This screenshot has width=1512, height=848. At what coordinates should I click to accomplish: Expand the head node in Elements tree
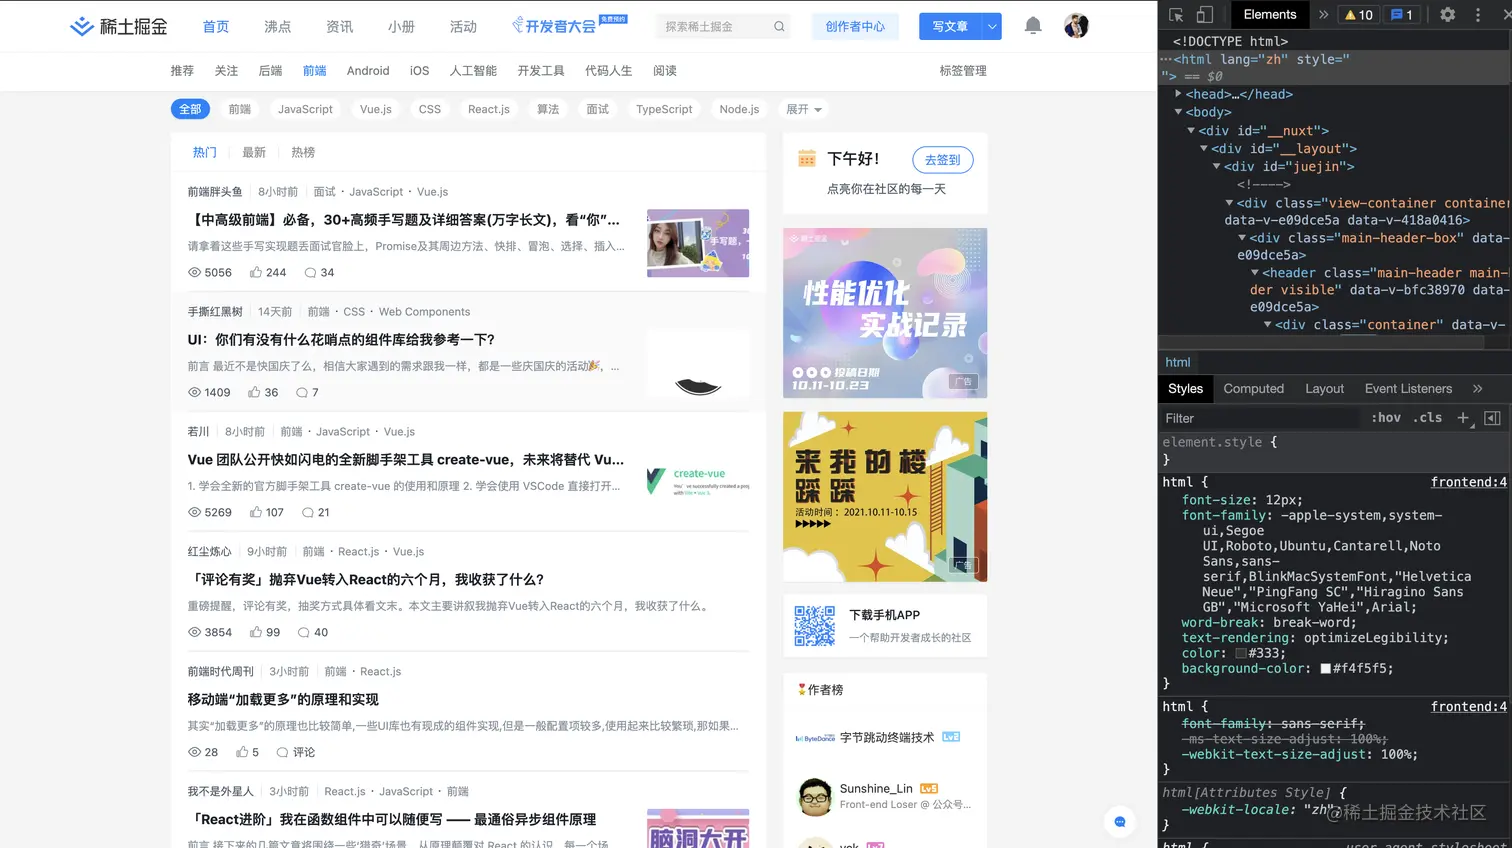pyautogui.click(x=1178, y=94)
